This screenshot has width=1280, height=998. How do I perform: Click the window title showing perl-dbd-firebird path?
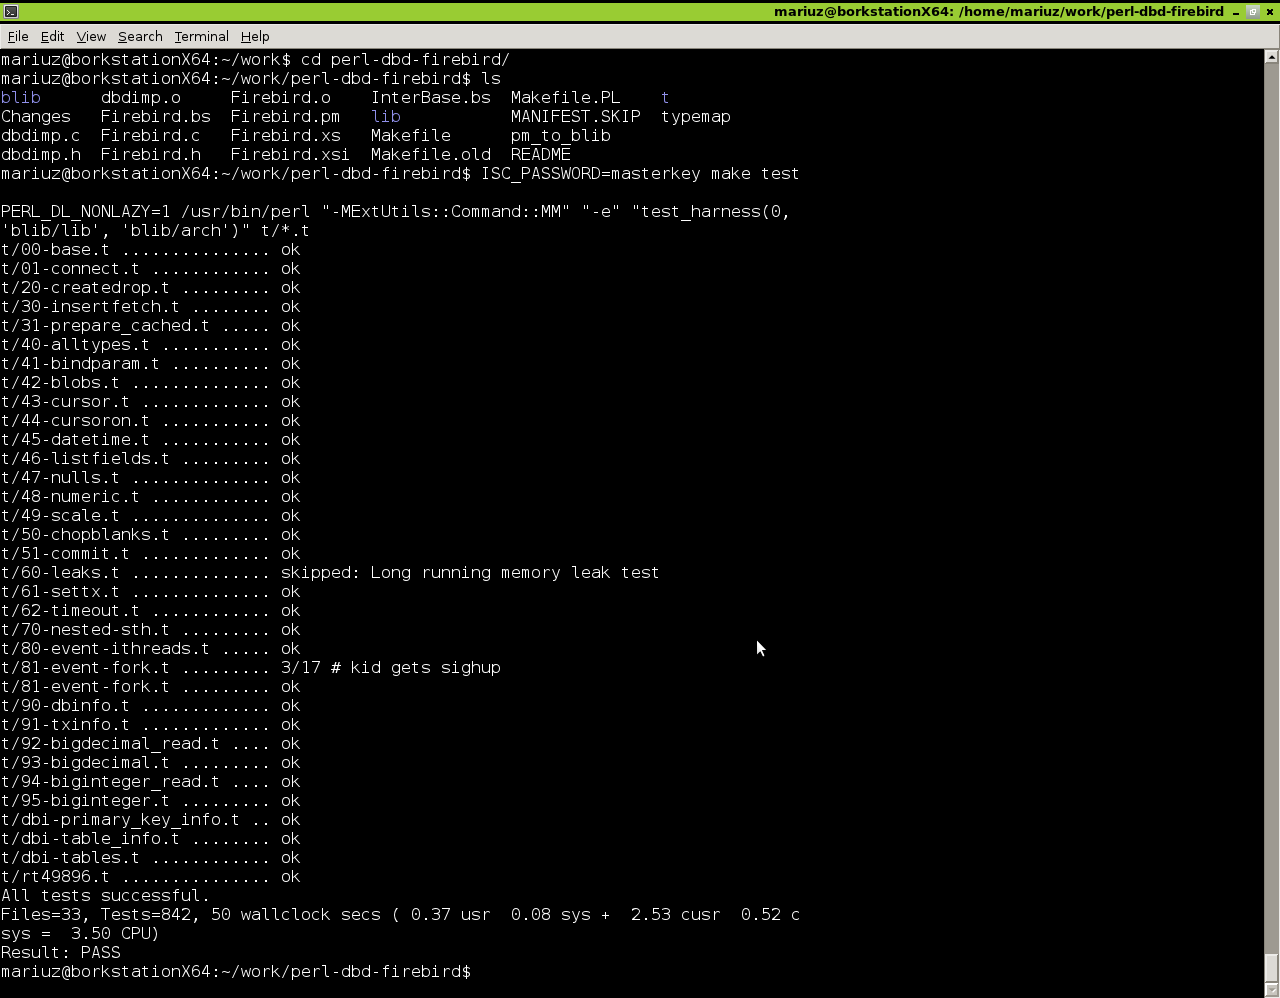(998, 12)
